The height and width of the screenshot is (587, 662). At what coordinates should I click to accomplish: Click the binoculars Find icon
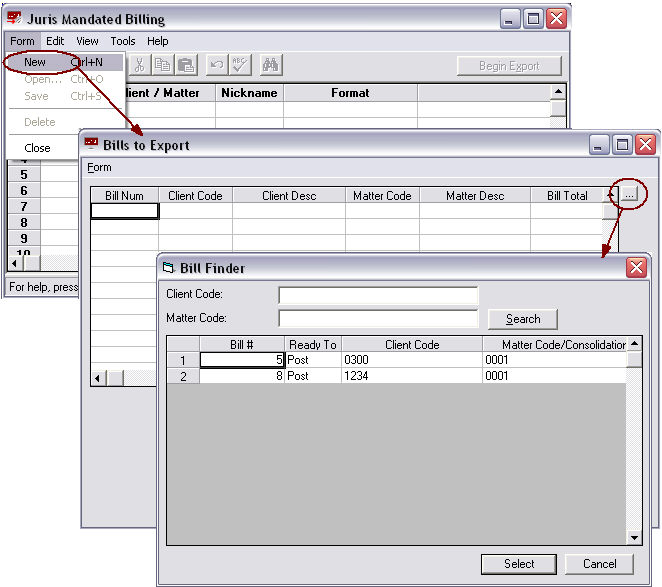click(270, 65)
